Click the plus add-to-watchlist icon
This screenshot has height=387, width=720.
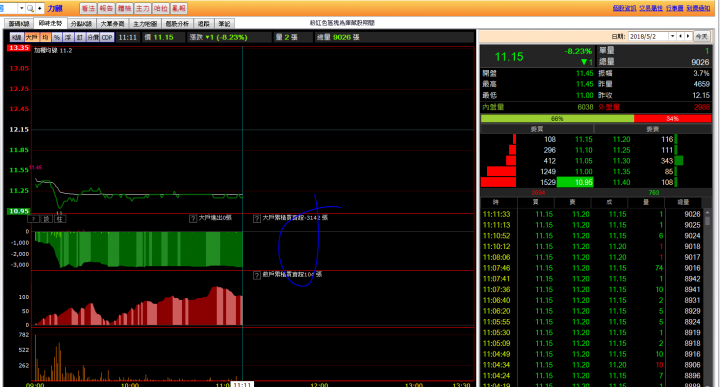(x=40, y=9)
